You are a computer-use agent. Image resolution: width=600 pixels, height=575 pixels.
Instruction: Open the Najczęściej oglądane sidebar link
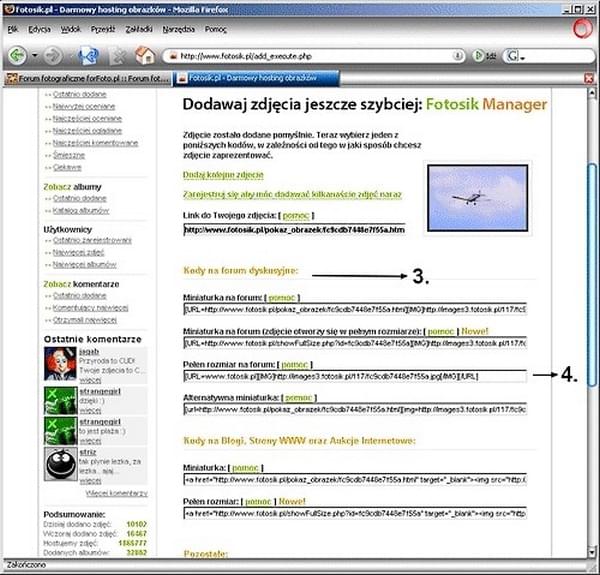point(87,131)
